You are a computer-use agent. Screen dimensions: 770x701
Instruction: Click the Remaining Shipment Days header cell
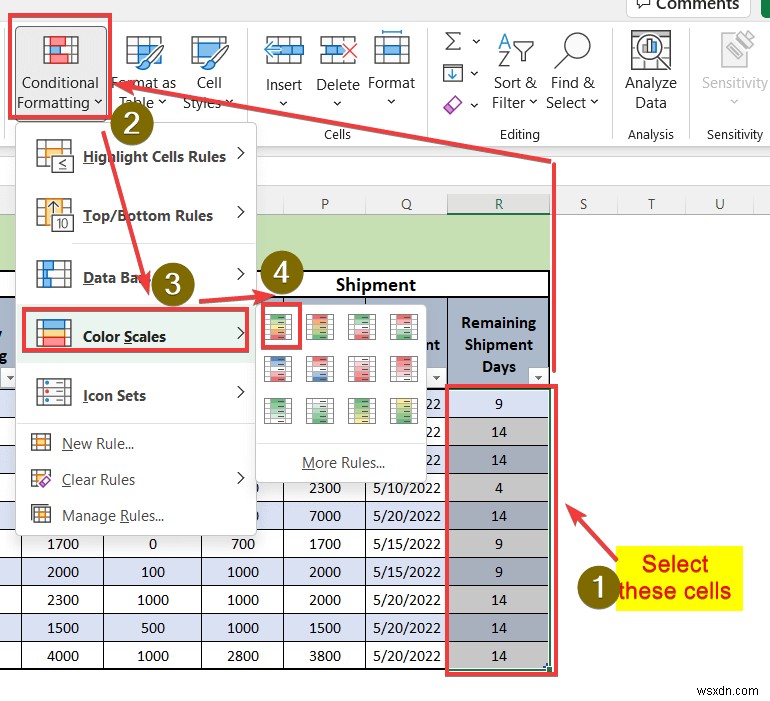pyautogui.click(x=498, y=344)
